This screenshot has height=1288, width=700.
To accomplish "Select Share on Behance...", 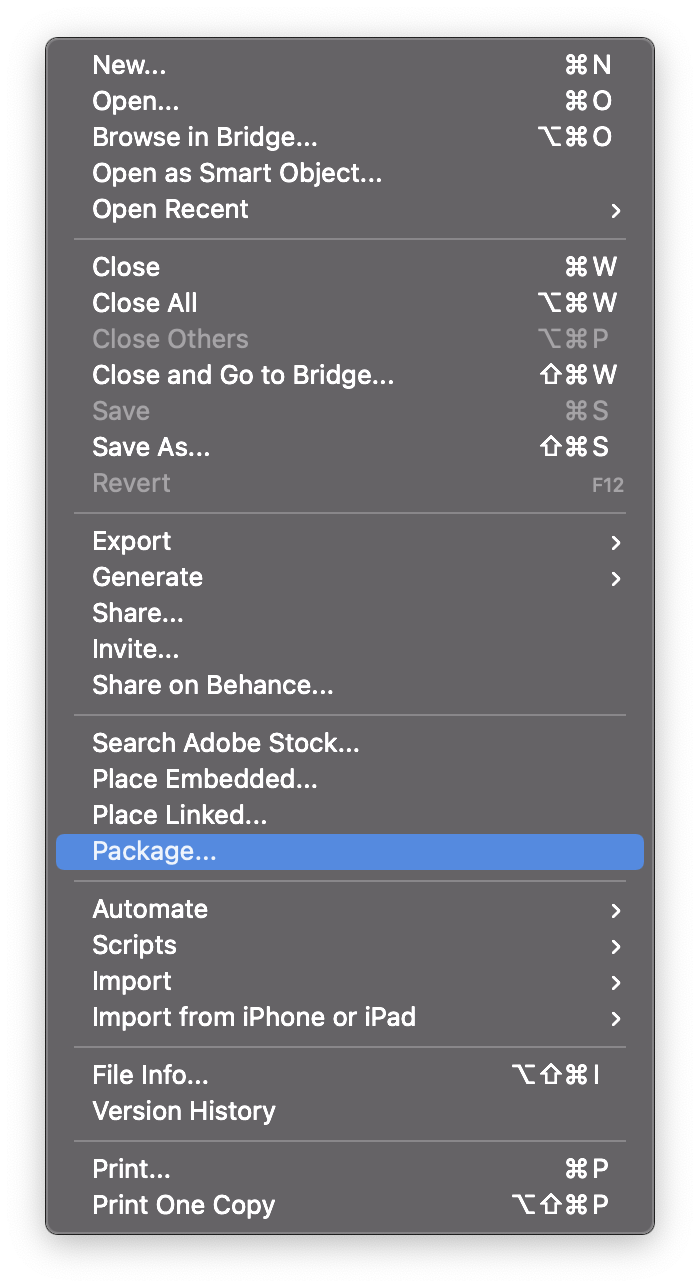I will [213, 685].
